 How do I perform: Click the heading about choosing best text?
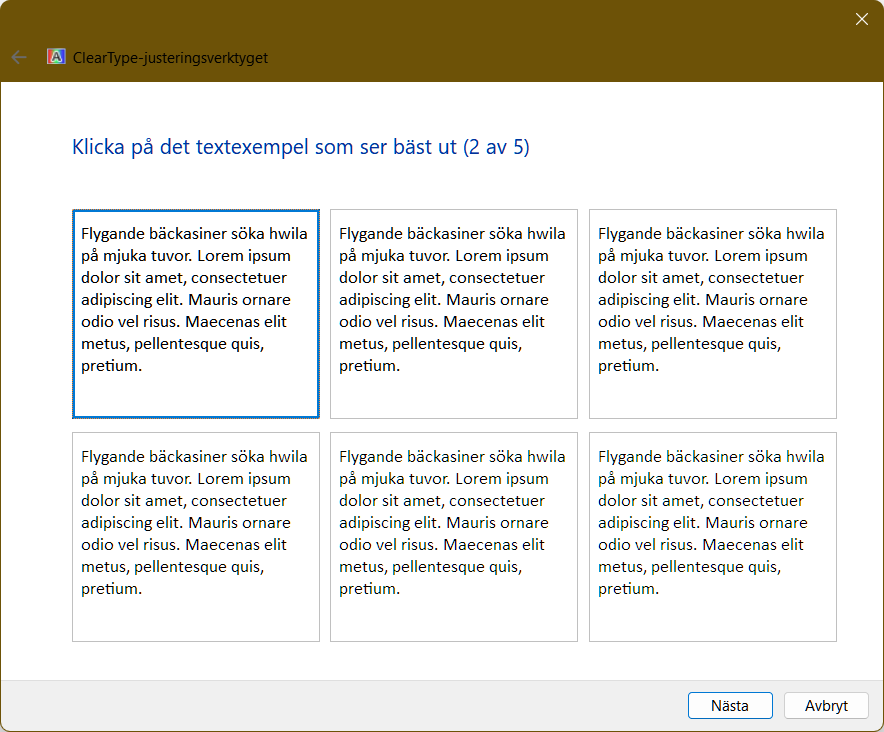point(298,146)
